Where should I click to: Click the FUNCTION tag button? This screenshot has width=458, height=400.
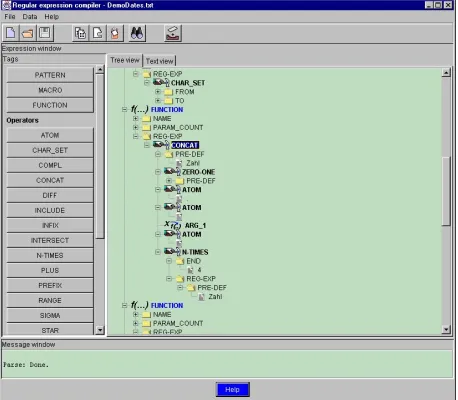(50, 105)
